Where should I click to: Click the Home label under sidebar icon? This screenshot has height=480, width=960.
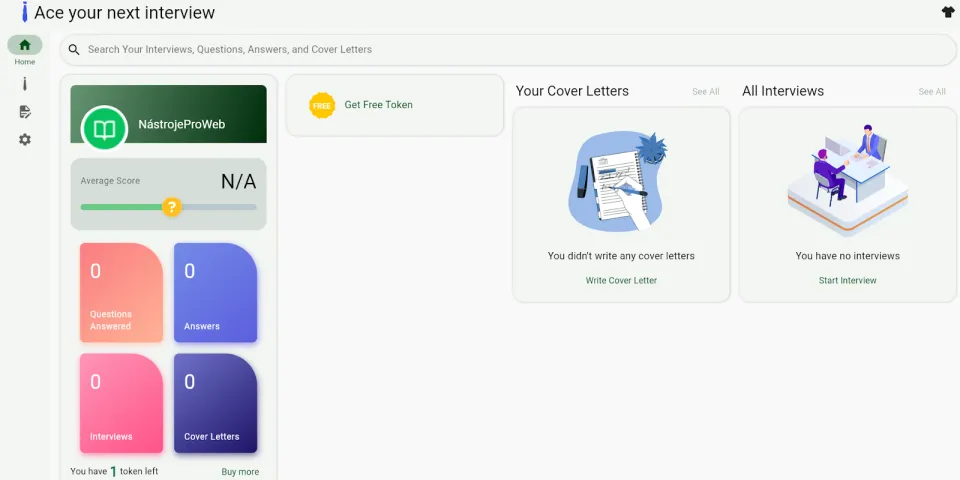[24, 62]
